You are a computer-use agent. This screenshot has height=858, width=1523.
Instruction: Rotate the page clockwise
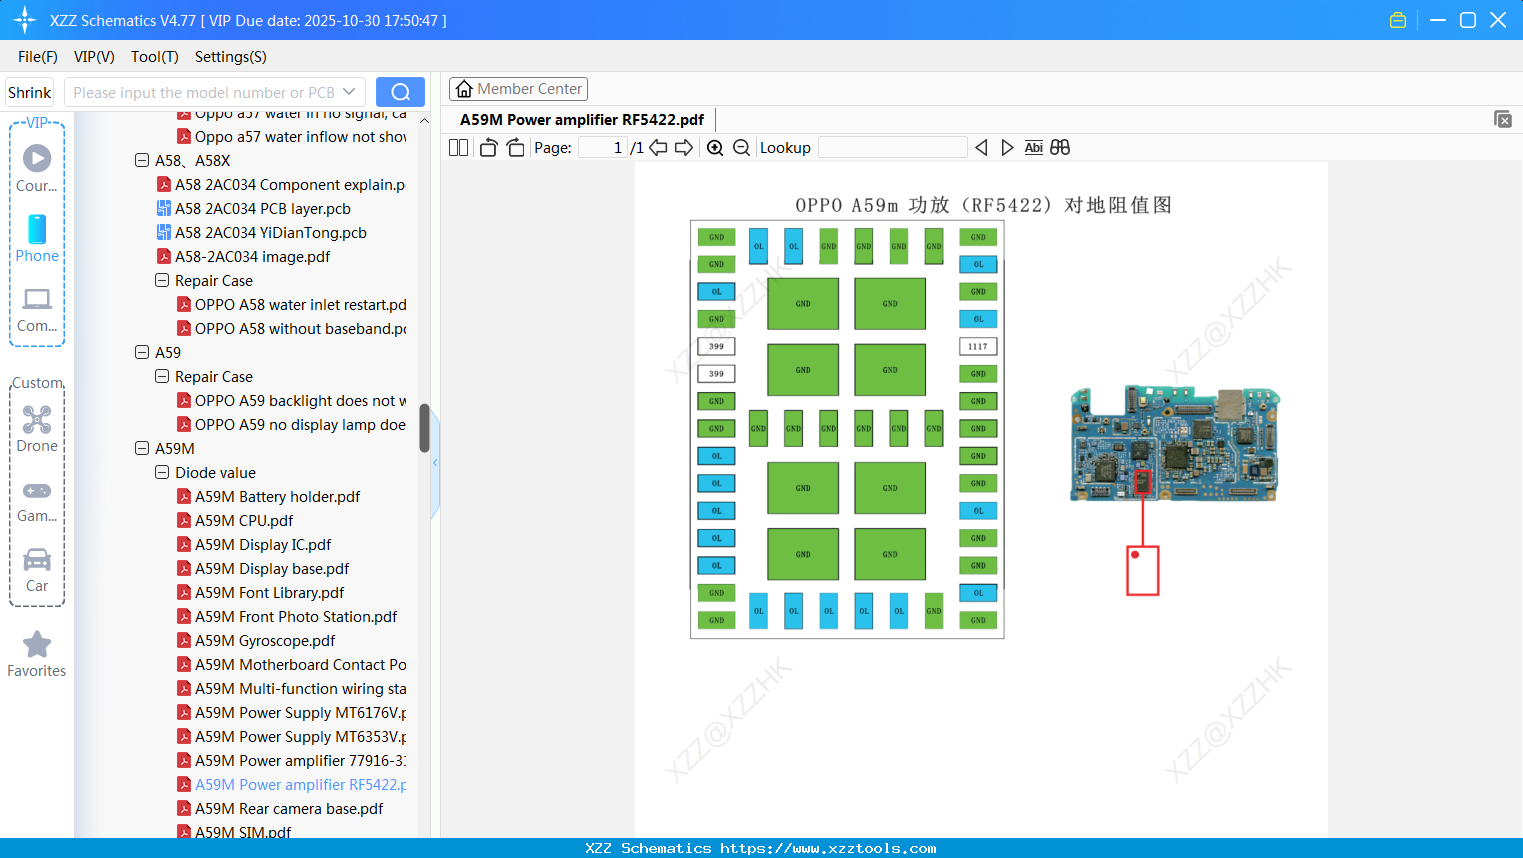(x=515, y=148)
